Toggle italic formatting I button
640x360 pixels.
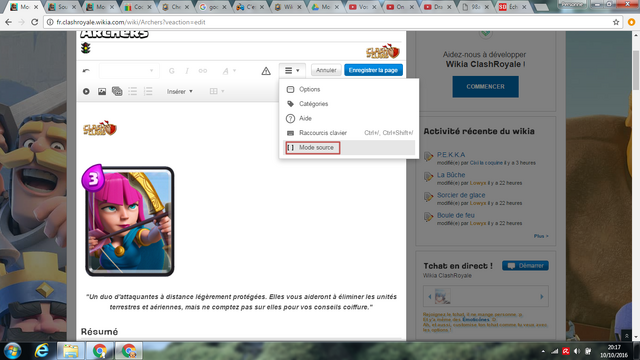pos(187,71)
